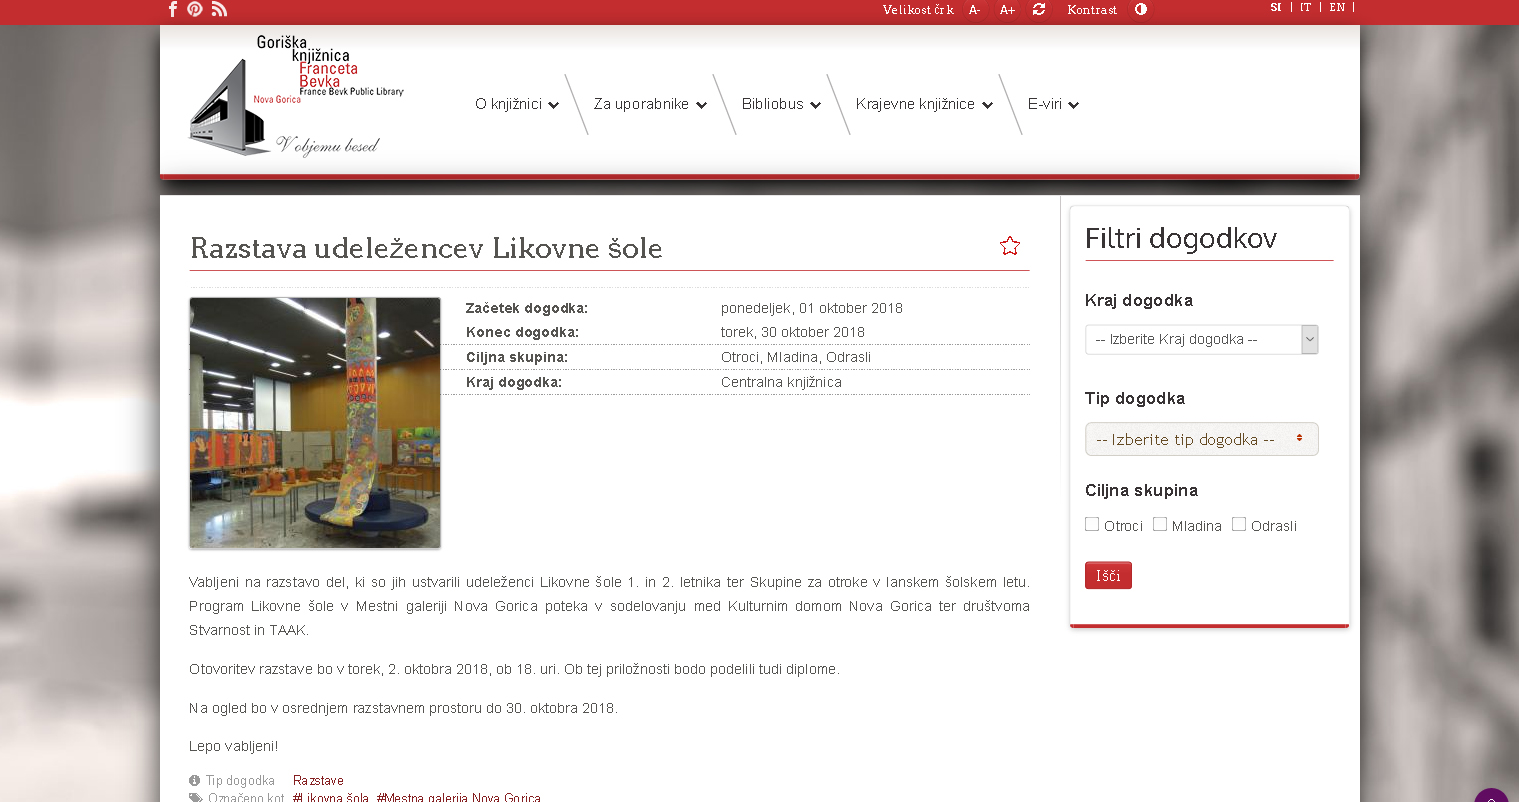This screenshot has height=802, width=1519.
Task: Open the Izberite tip dogodka dropdown
Action: pos(1201,439)
